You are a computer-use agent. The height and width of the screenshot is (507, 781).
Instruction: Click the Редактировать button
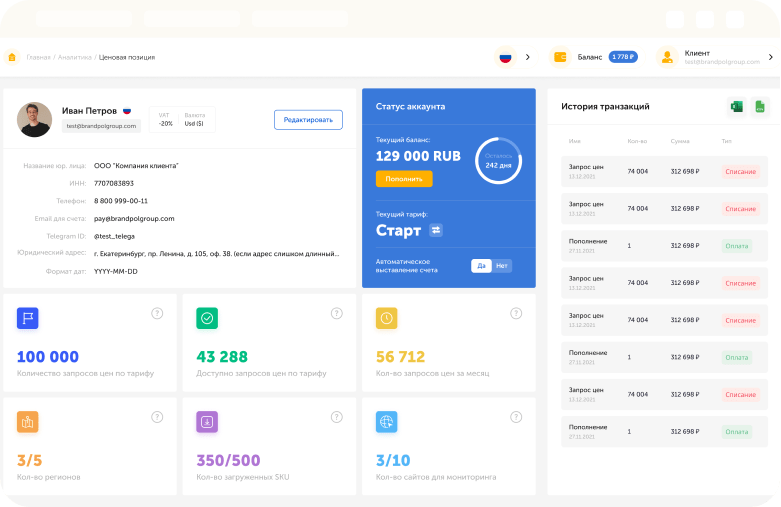pos(308,119)
